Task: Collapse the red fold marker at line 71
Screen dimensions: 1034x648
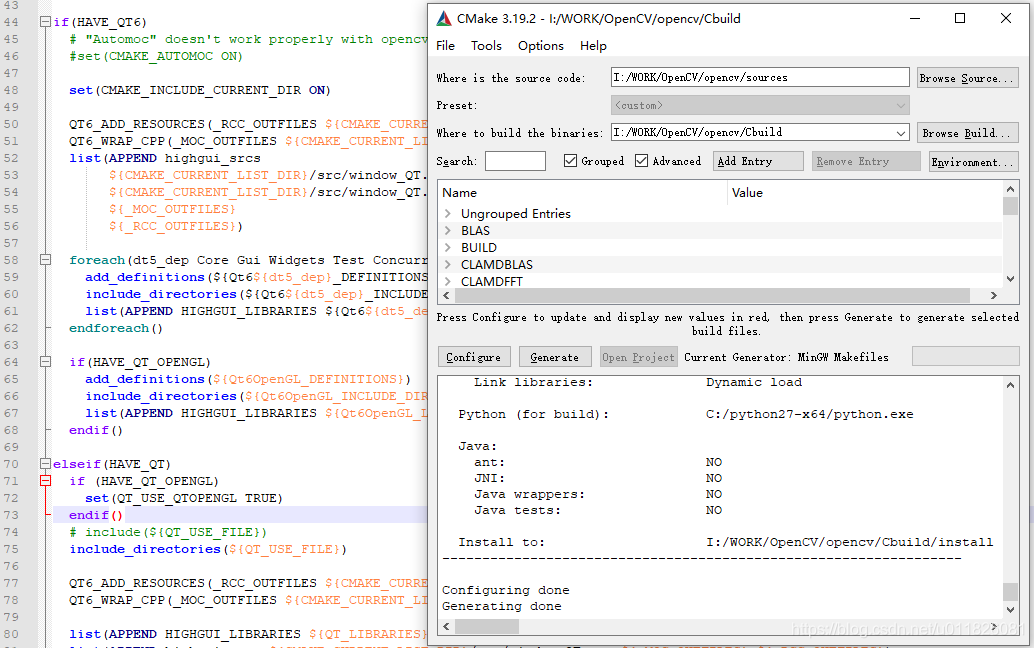Action: tap(46, 481)
